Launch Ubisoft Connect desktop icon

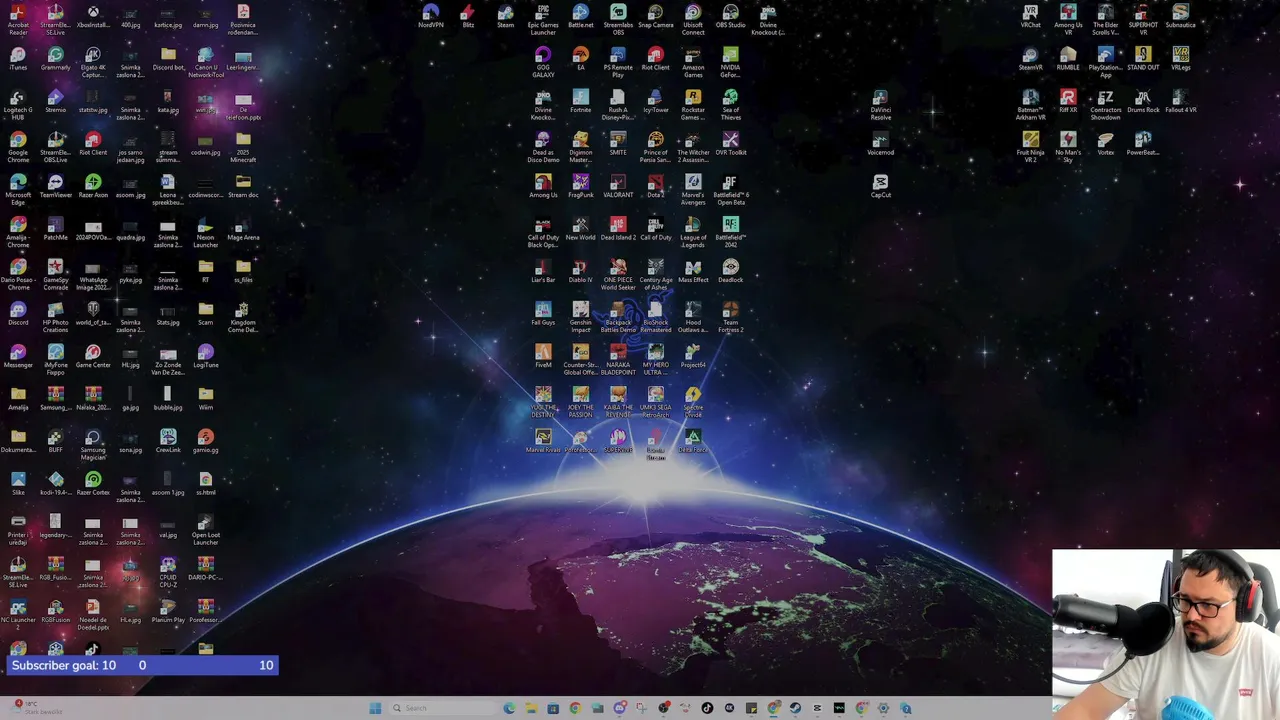[x=693, y=19]
